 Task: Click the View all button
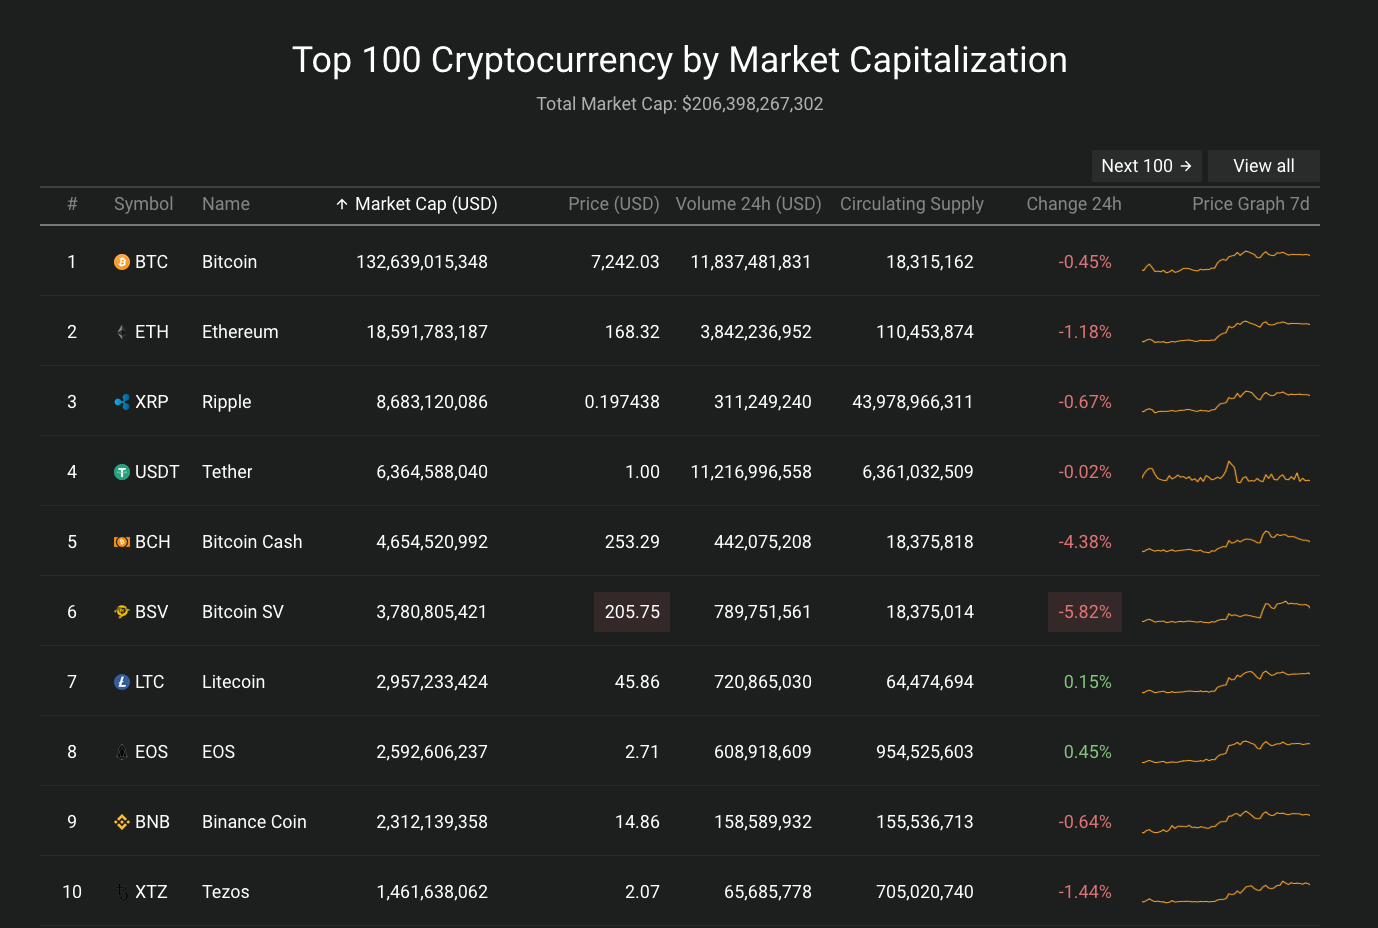pyautogui.click(x=1263, y=166)
